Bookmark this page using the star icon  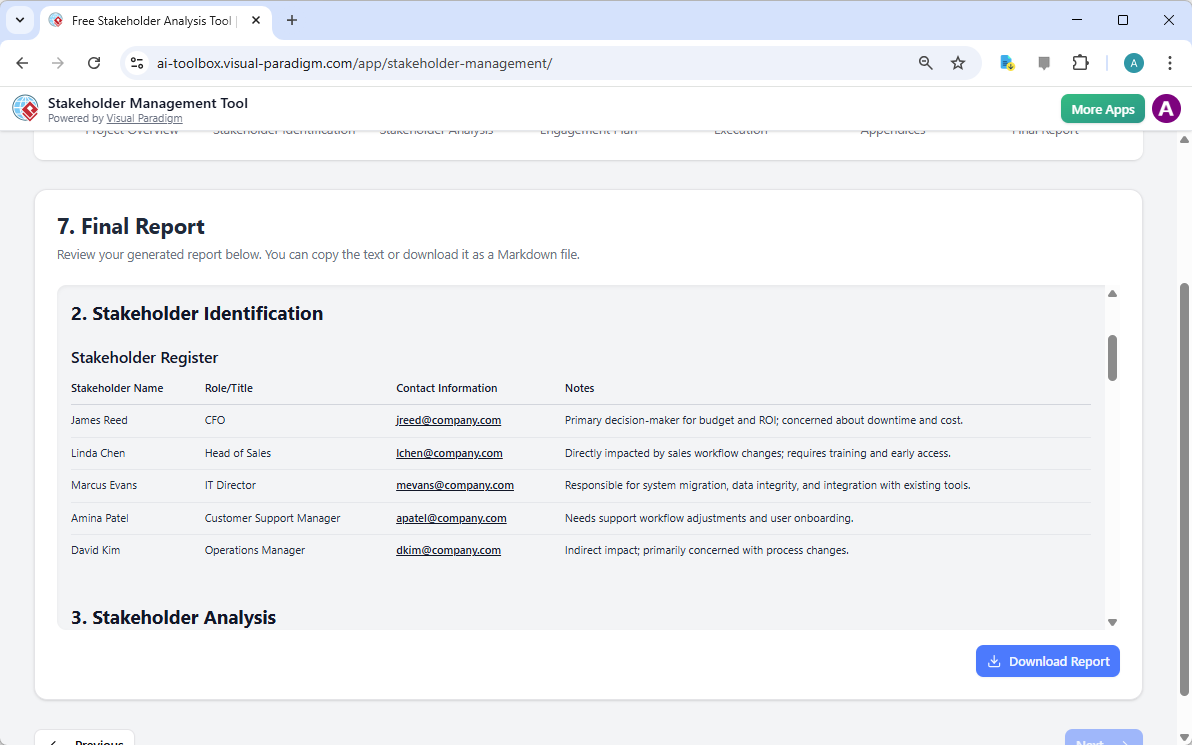click(958, 62)
